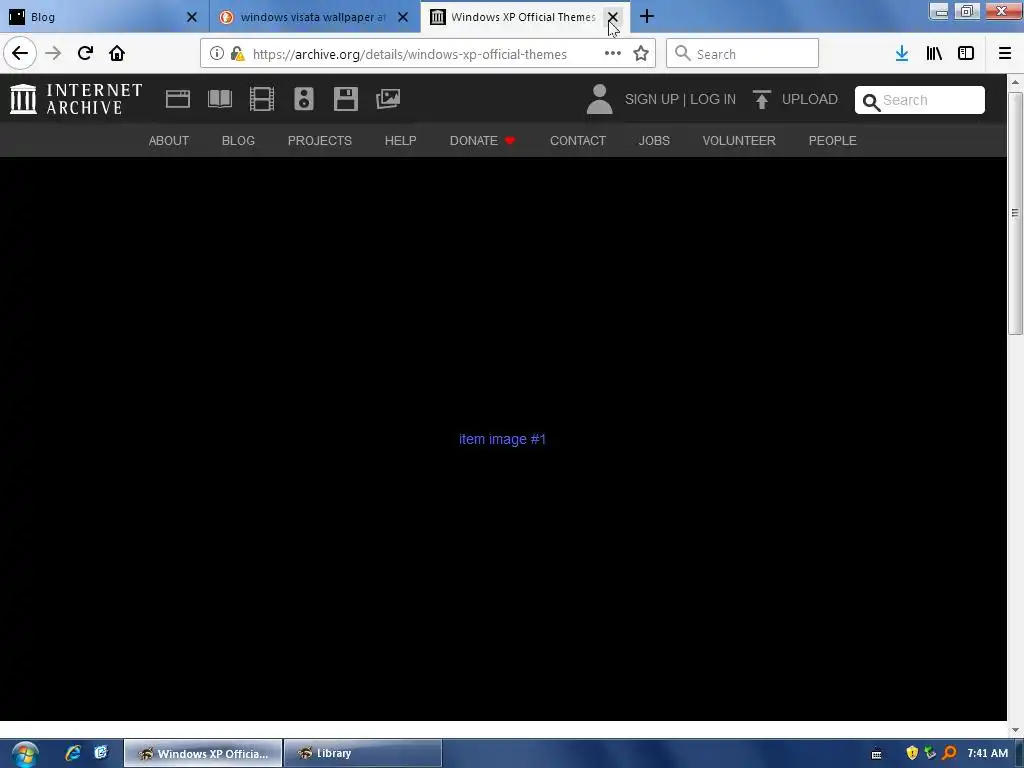Click the orange magnifier tray icon
1024x768 pixels.
coord(949,753)
